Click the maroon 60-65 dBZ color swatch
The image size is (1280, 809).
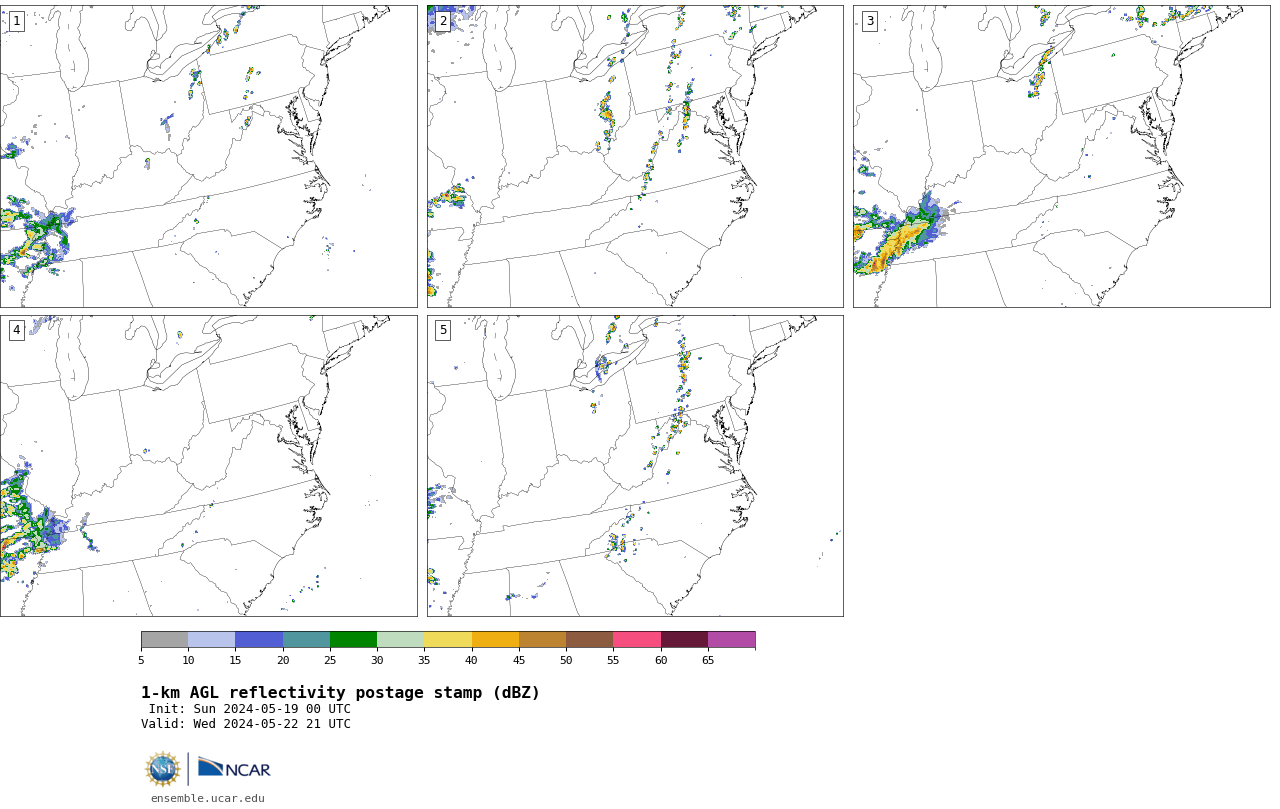coord(684,640)
